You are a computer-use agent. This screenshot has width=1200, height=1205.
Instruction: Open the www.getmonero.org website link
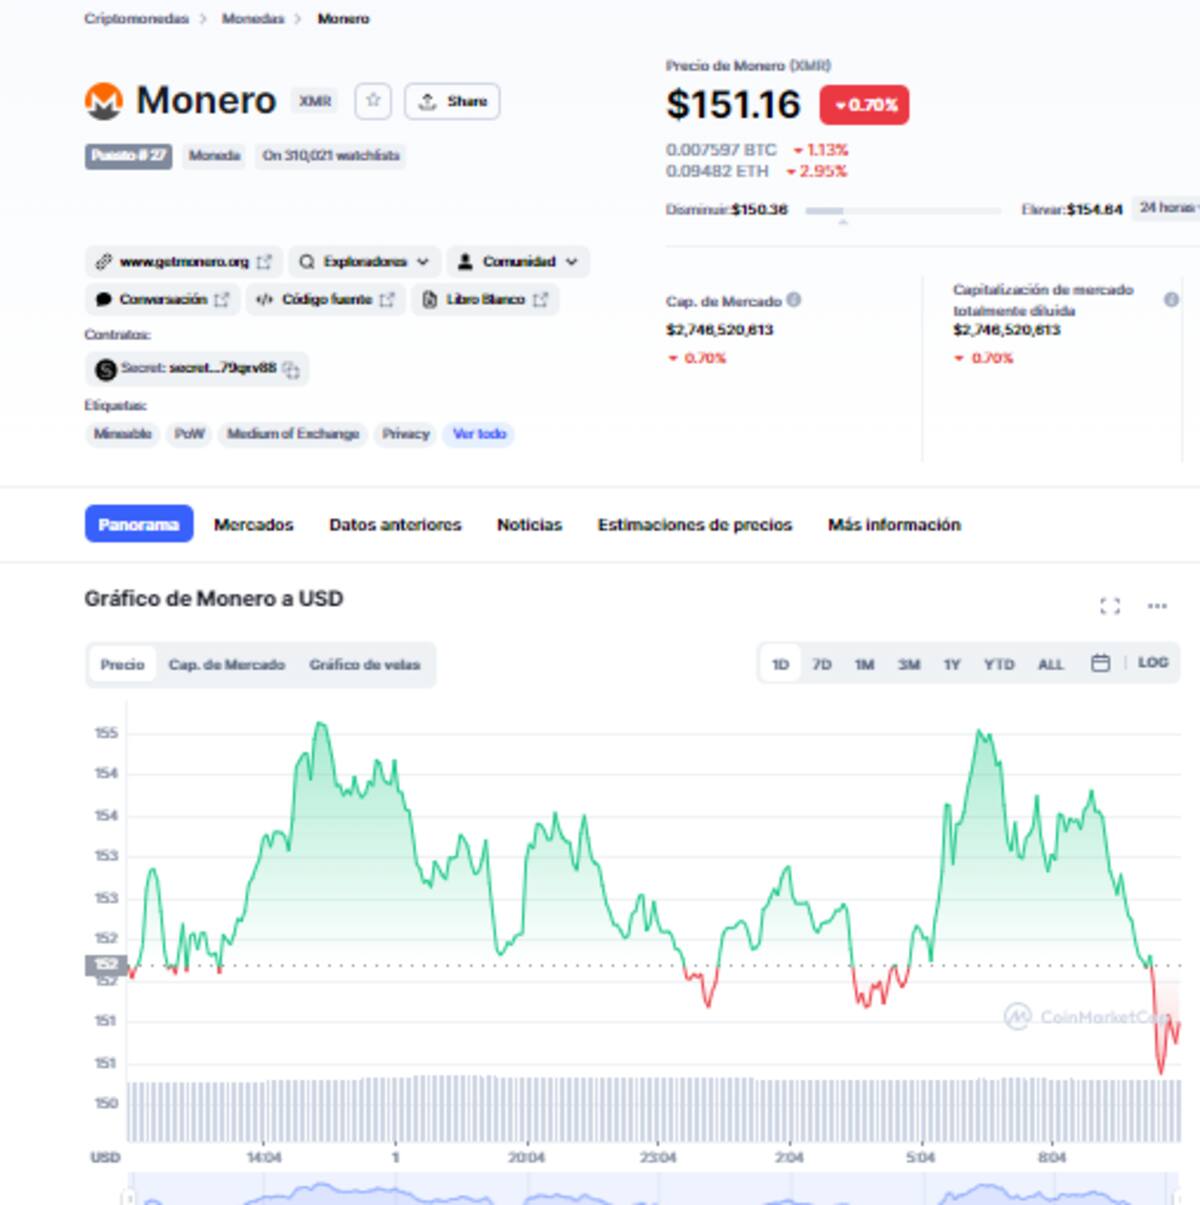click(184, 262)
